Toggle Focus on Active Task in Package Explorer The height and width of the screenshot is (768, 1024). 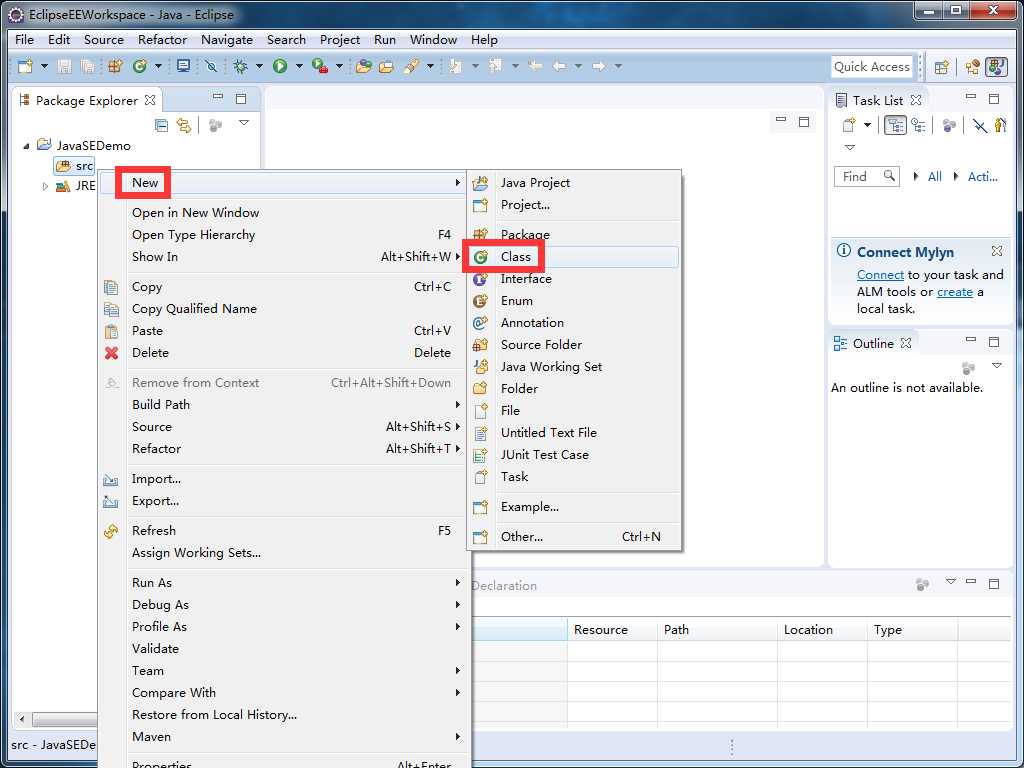(215, 125)
